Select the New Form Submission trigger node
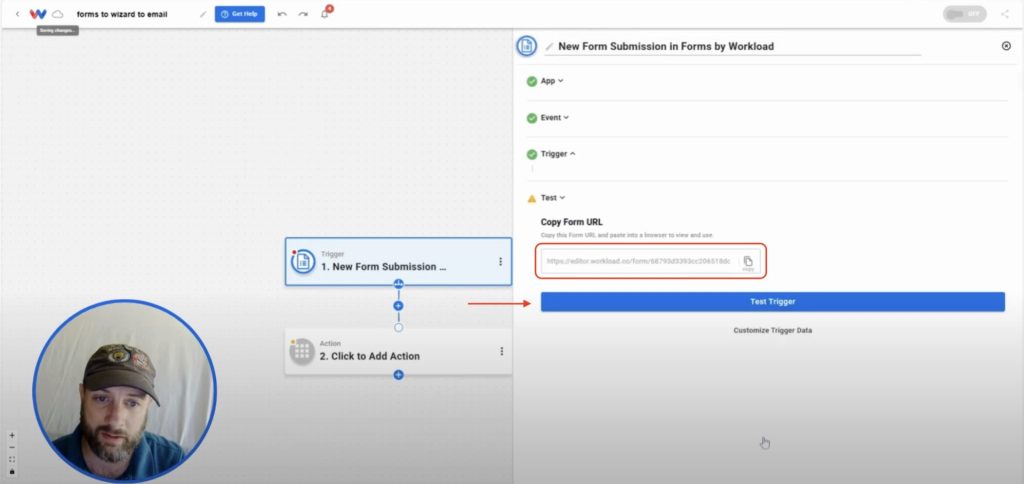The height and width of the screenshot is (484, 1024). [x=398, y=261]
